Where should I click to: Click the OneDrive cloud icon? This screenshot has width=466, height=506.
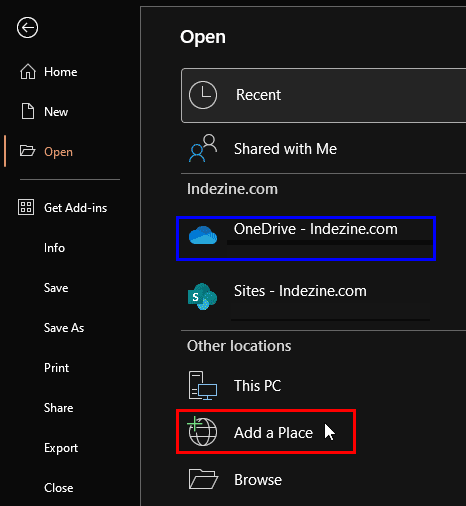point(203,235)
